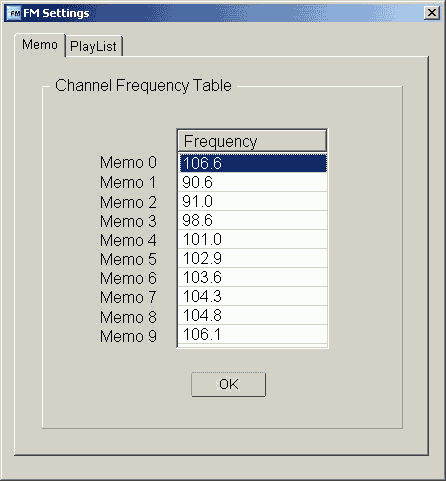Click the Frequency column header
This screenshot has width=446, height=481.
pos(252,141)
